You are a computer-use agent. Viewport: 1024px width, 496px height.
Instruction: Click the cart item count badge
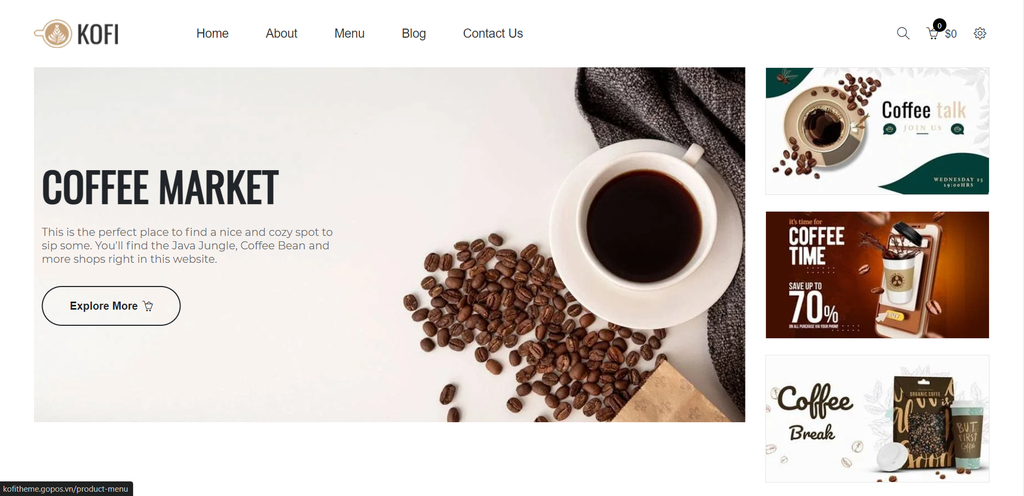pyautogui.click(x=939, y=25)
